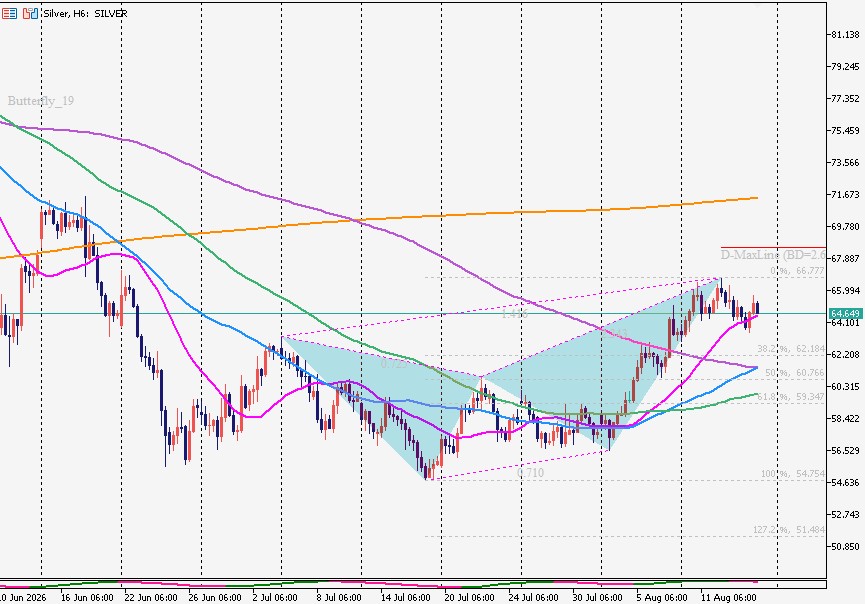Select the '61.8 %, 59.347' Fibonacci label
865x604 pixels.
(791, 397)
